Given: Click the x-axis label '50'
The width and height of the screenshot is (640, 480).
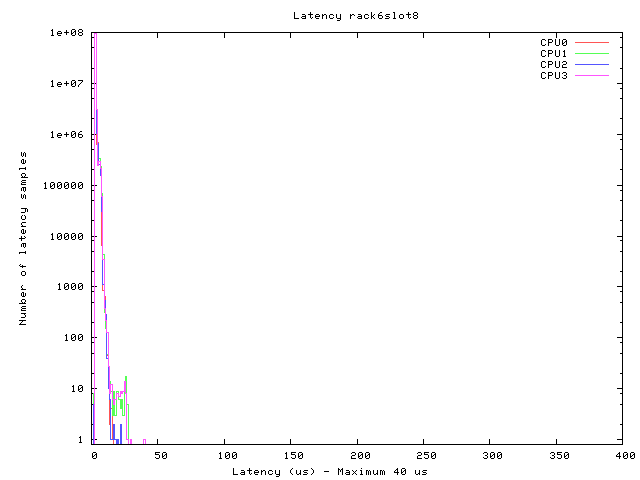Looking at the screenshot, I should coord(161,456).
